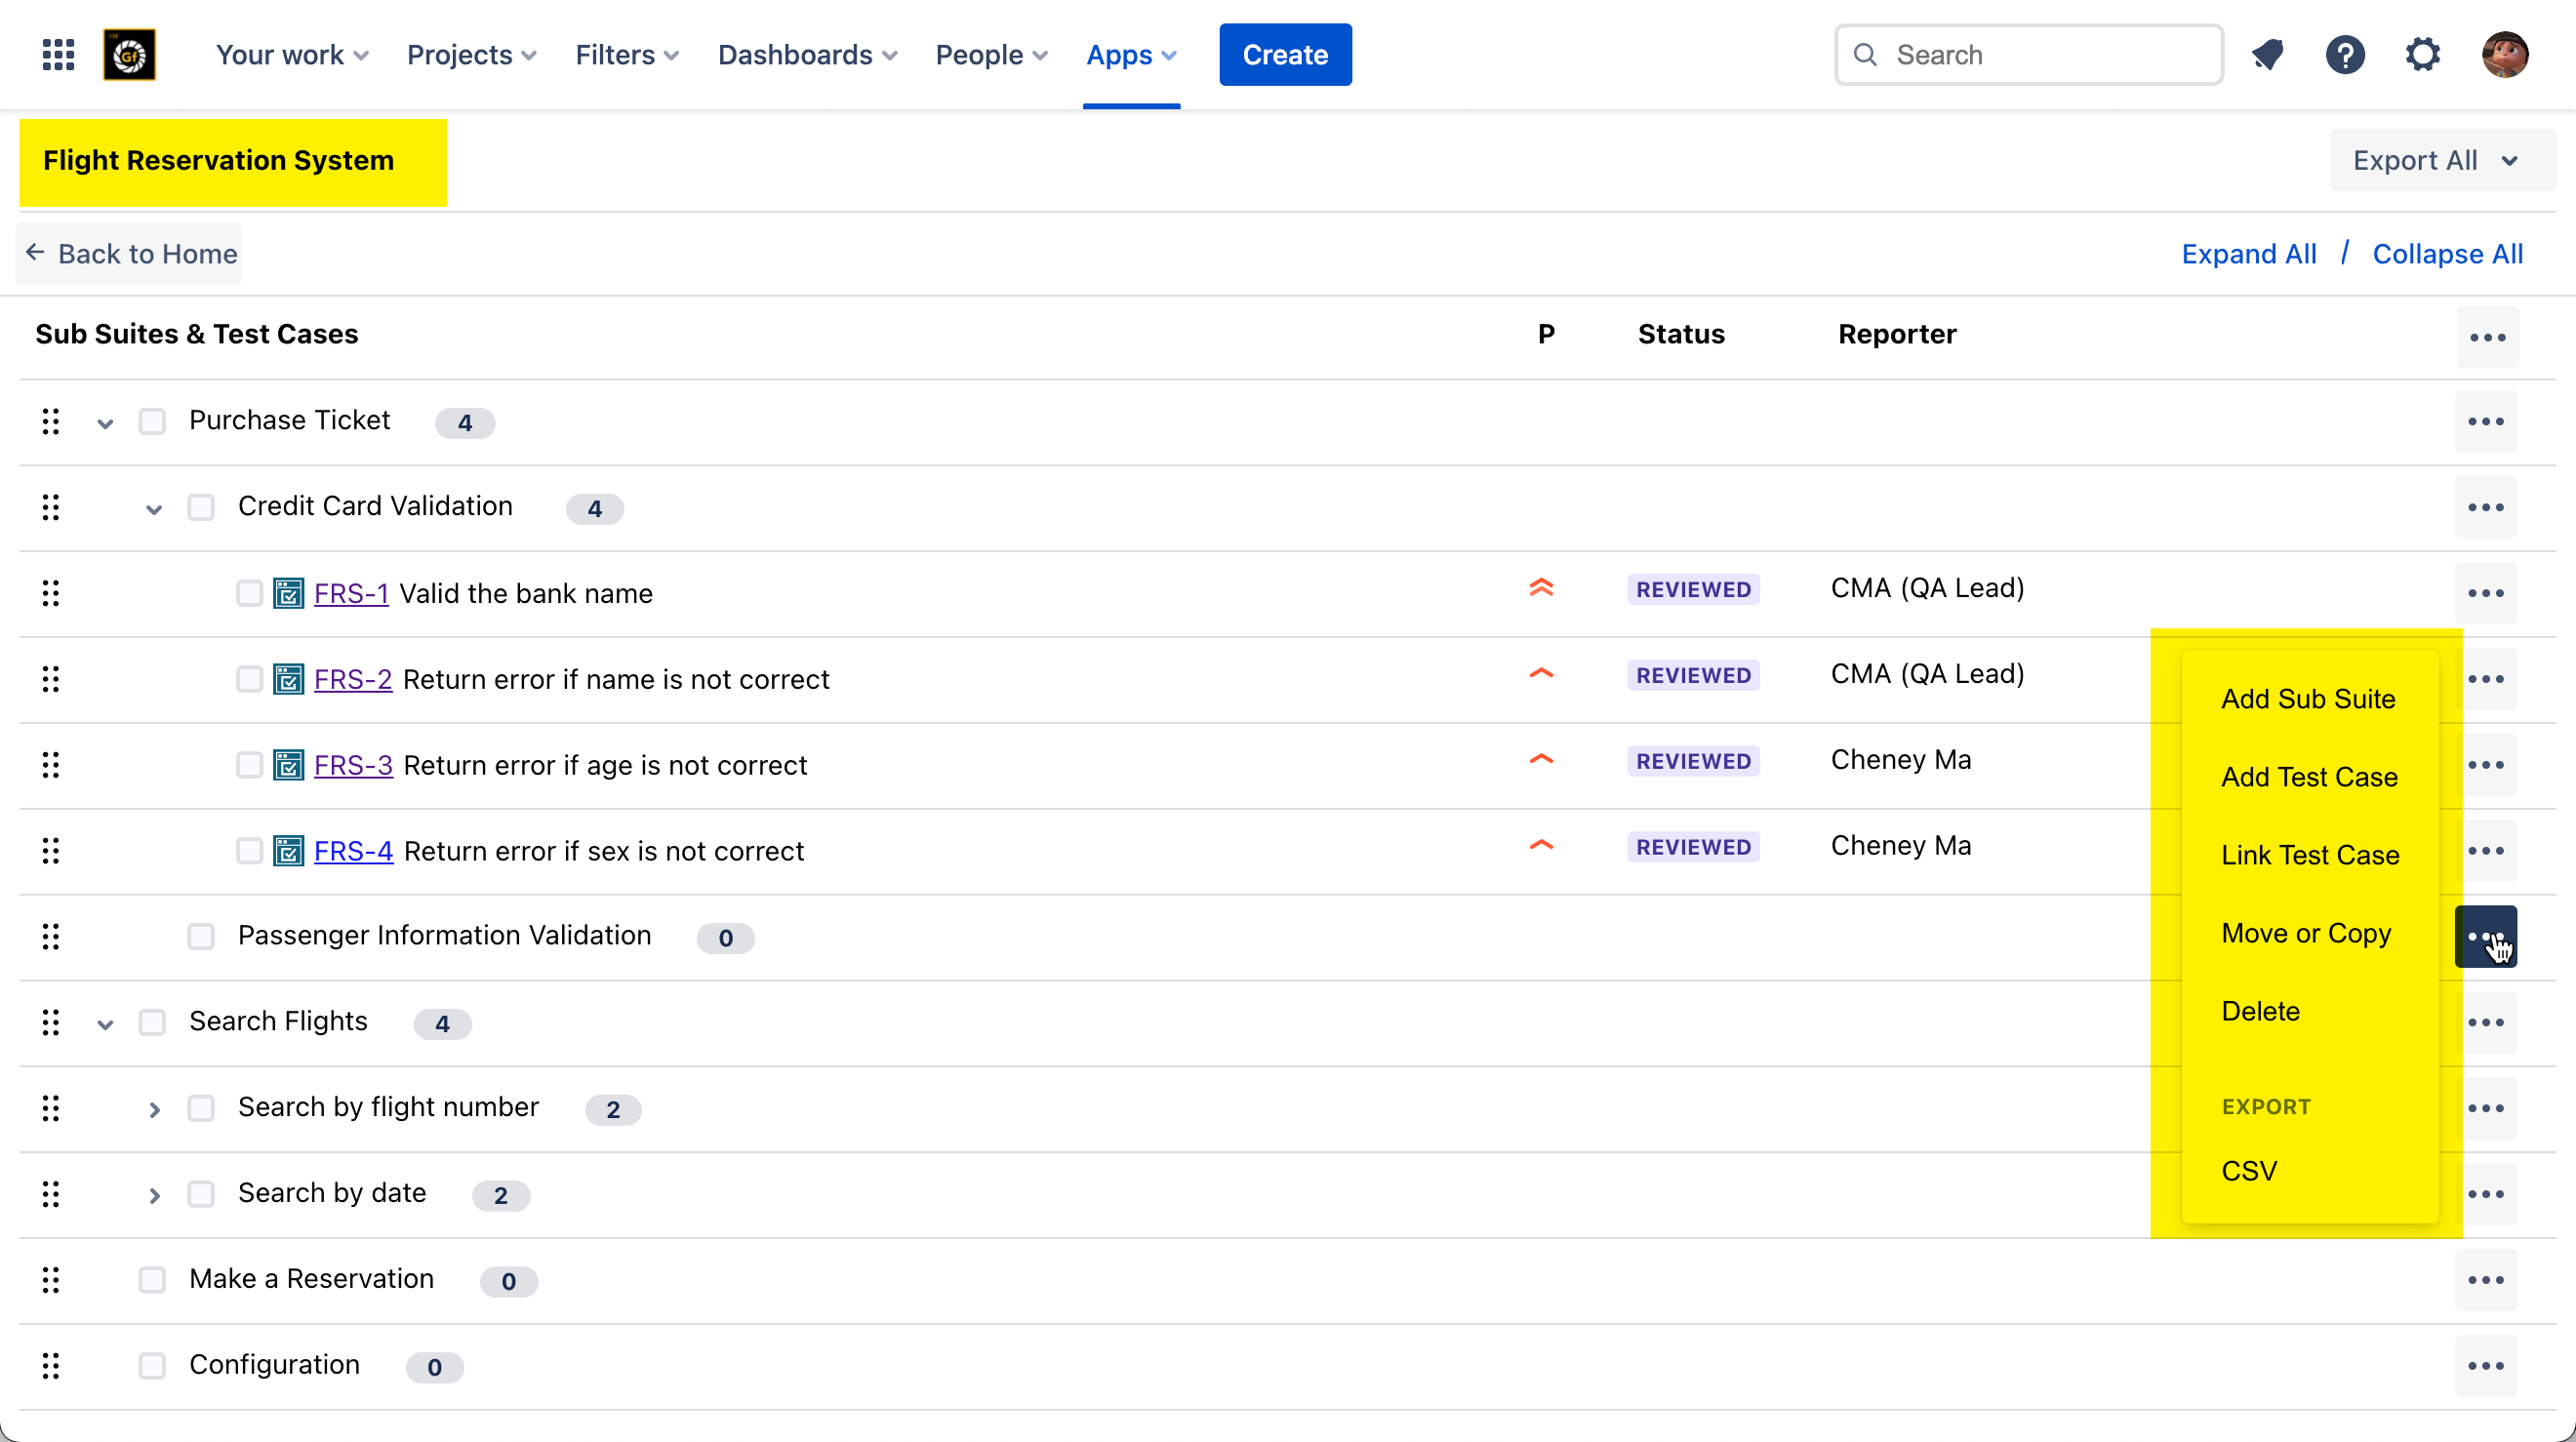The height and width of the screenshot is (1442, 2576).
Task: Check the Purchase Ticket checkbox
Action: (x=152, y=422)
